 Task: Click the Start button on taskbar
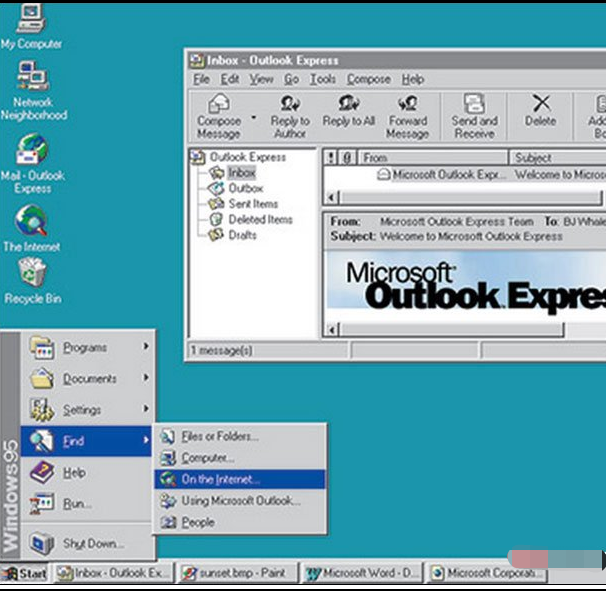25,573
